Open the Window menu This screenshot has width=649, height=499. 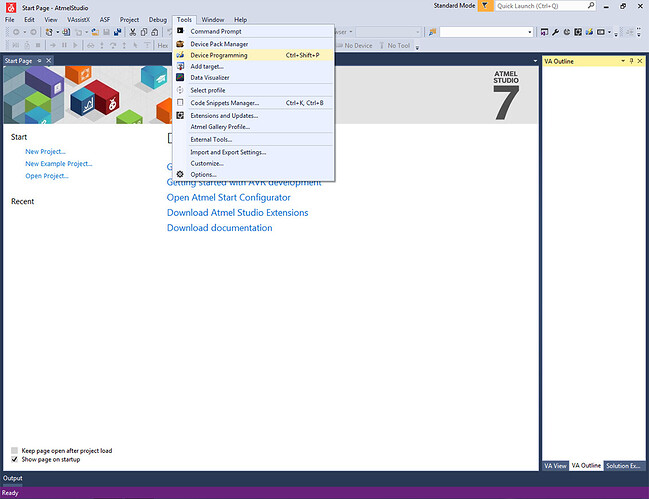pyautogui.click(x=213, y=19)
